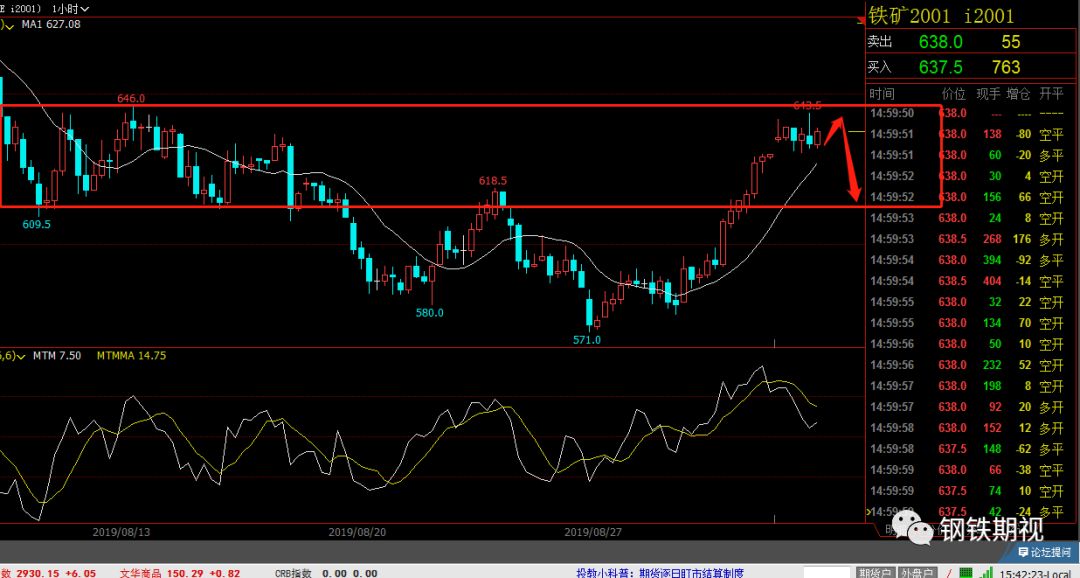This screenshot has height=578, width=1080.
Task: Select the tick row with volume 232
Action: point(967,365)
